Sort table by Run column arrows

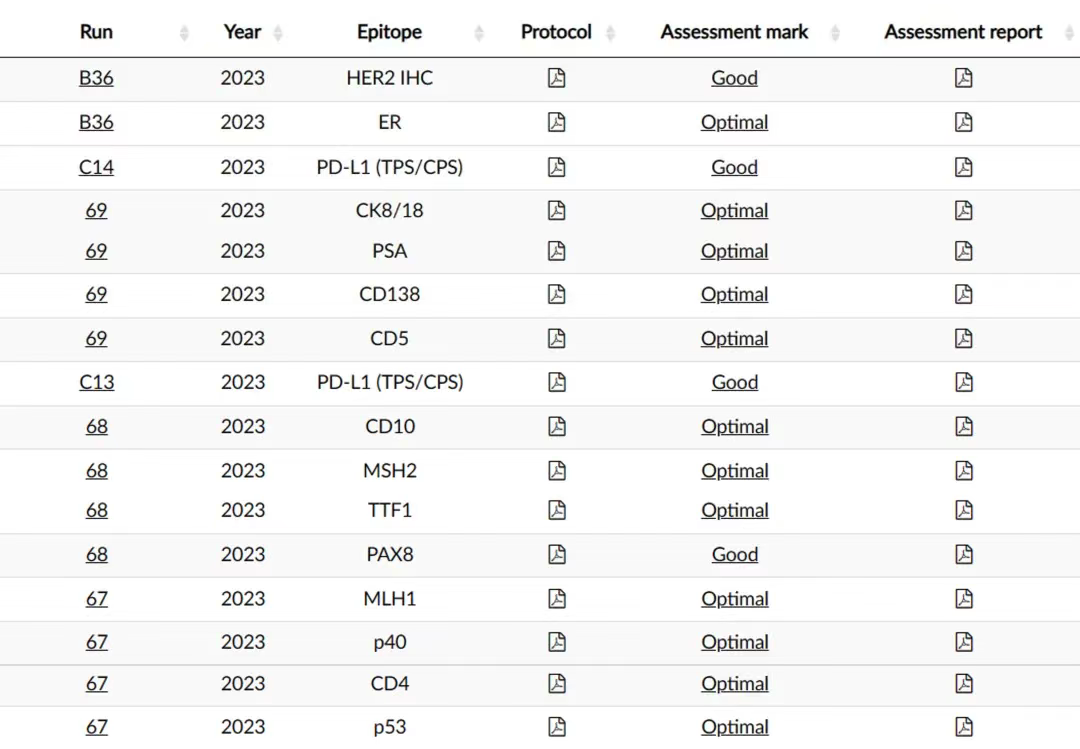[x=184, y=33]
